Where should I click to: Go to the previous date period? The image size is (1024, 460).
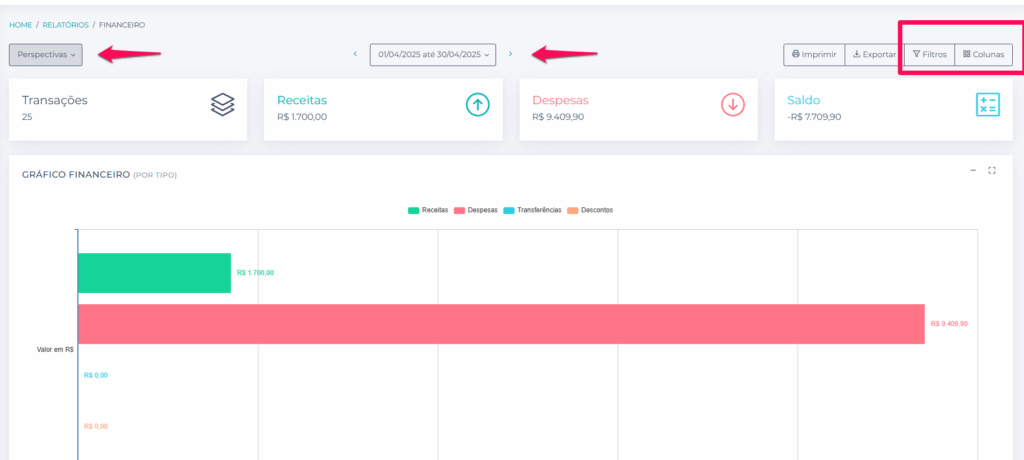[355, 54]
